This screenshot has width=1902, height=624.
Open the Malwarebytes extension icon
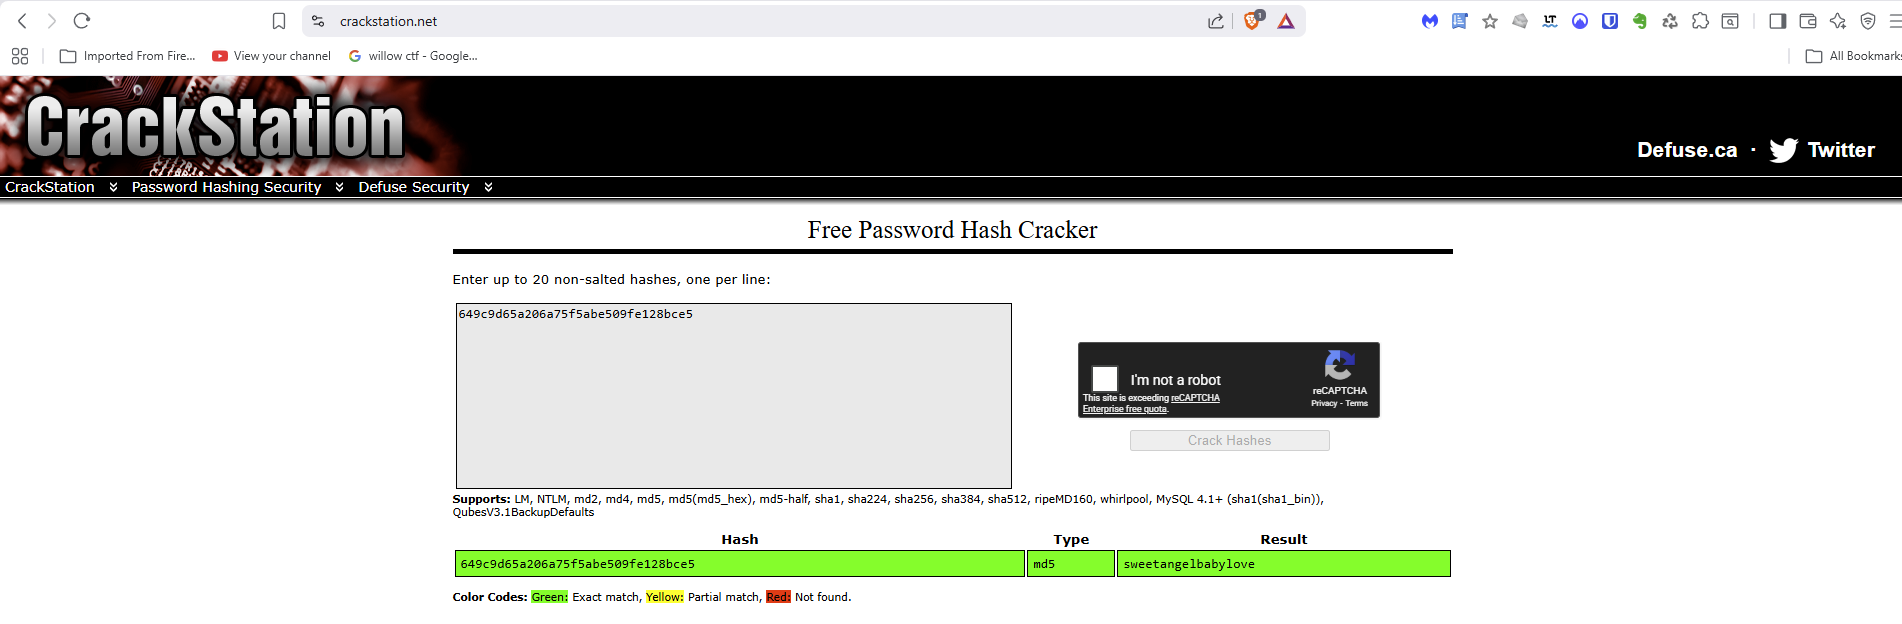click(x=1430, y=21)
